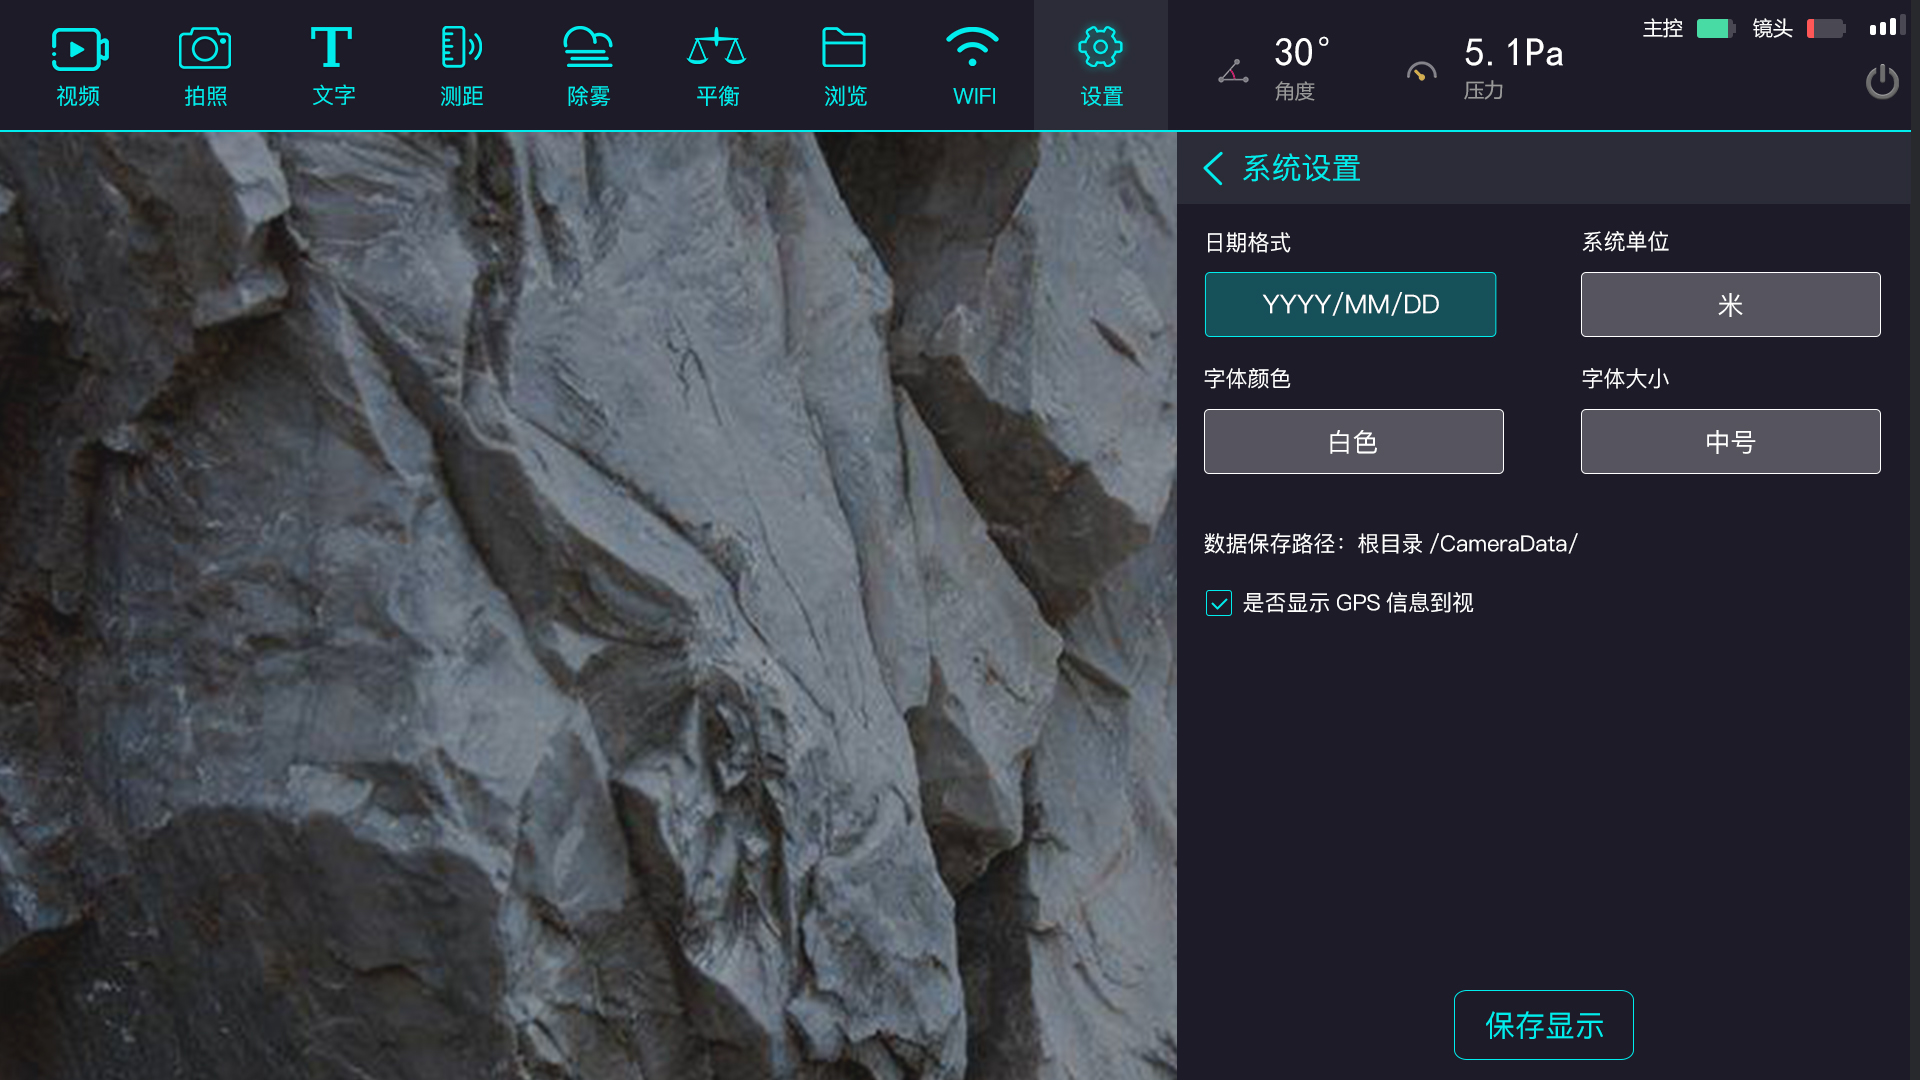Click the signal strength bars icon
Screen dimensions: 1920x1080
(1887, 26)
